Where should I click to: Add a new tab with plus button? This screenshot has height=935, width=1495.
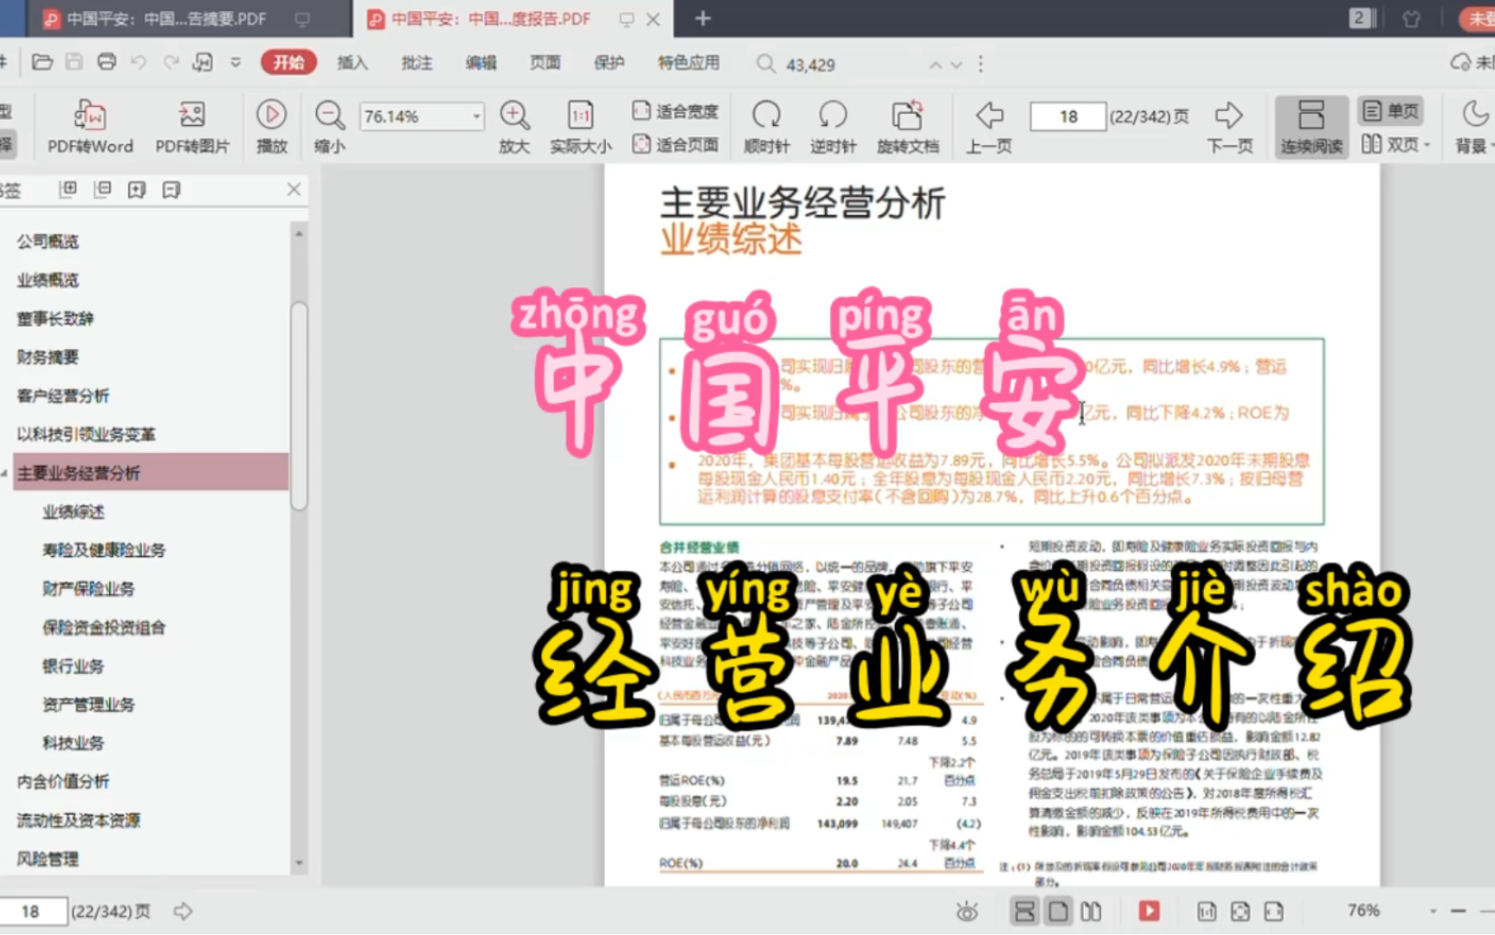coord(703,18)
